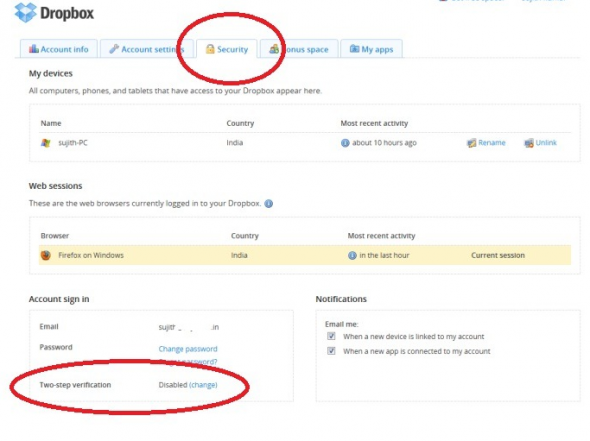The width and height of the screenshot is (590, 441).
Task: Click the Browser column header
Action: [55, 236]
